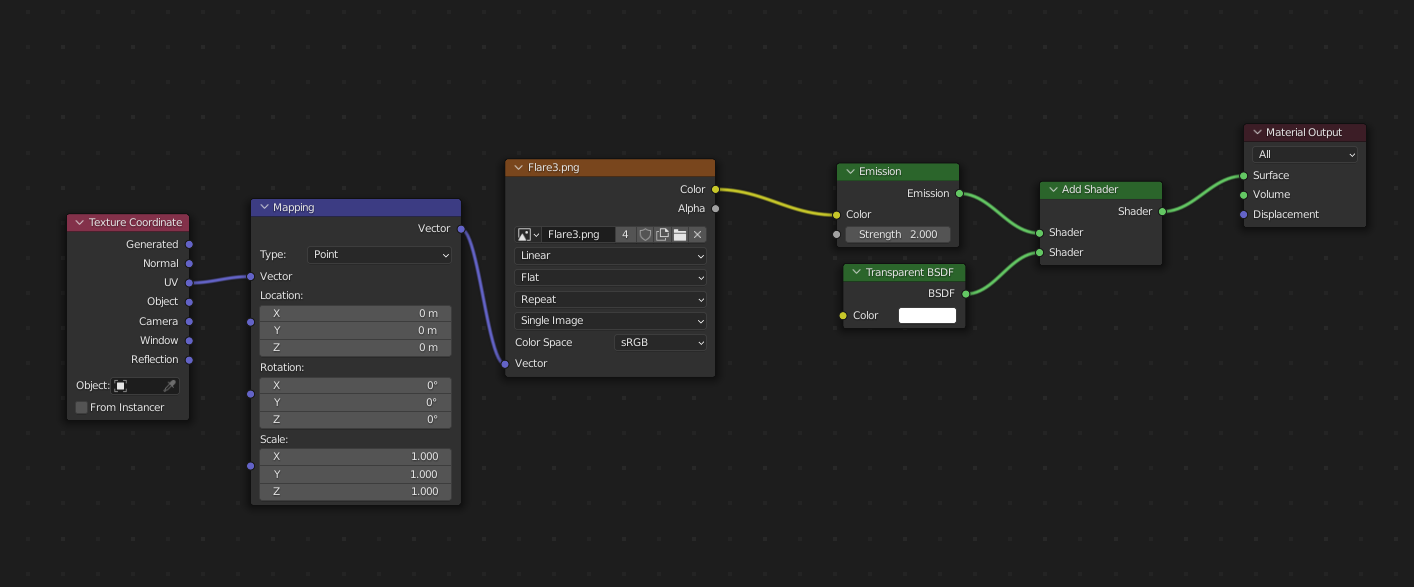1414x587 pixels.
Task: Collapse the Transparent BSDF node
Action: tap(856, 272)
